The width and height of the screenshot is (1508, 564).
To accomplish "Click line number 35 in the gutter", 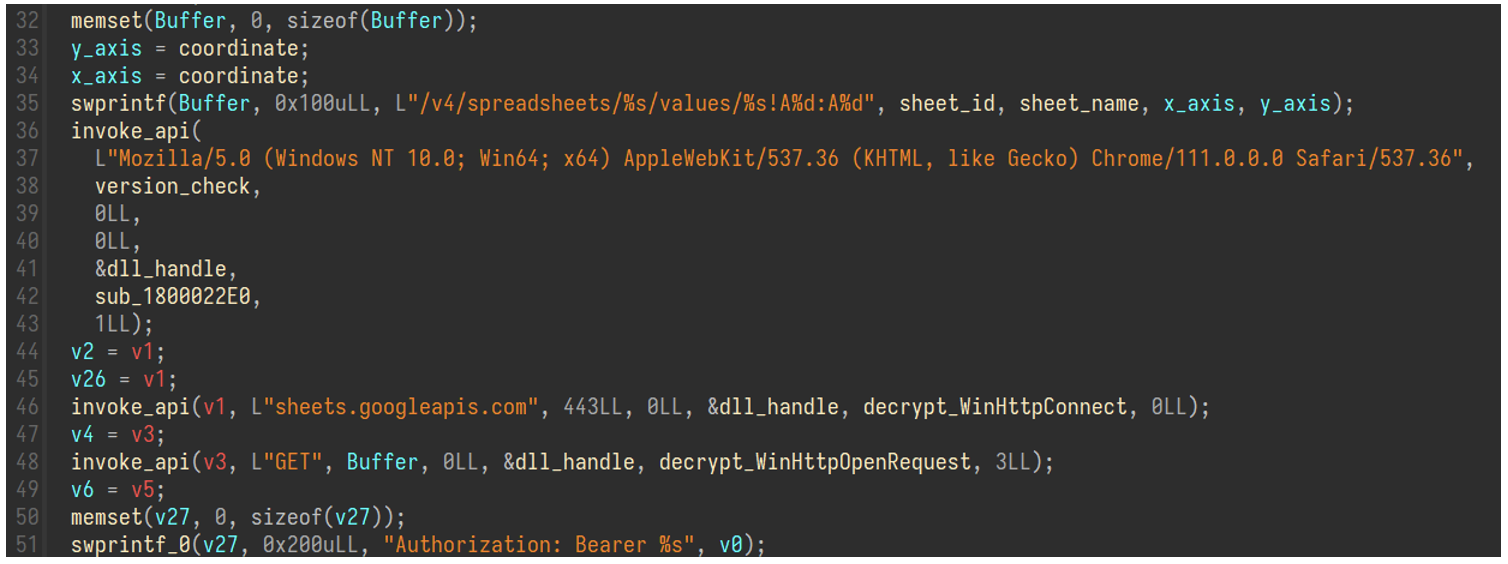I will [x=27, y=103].
